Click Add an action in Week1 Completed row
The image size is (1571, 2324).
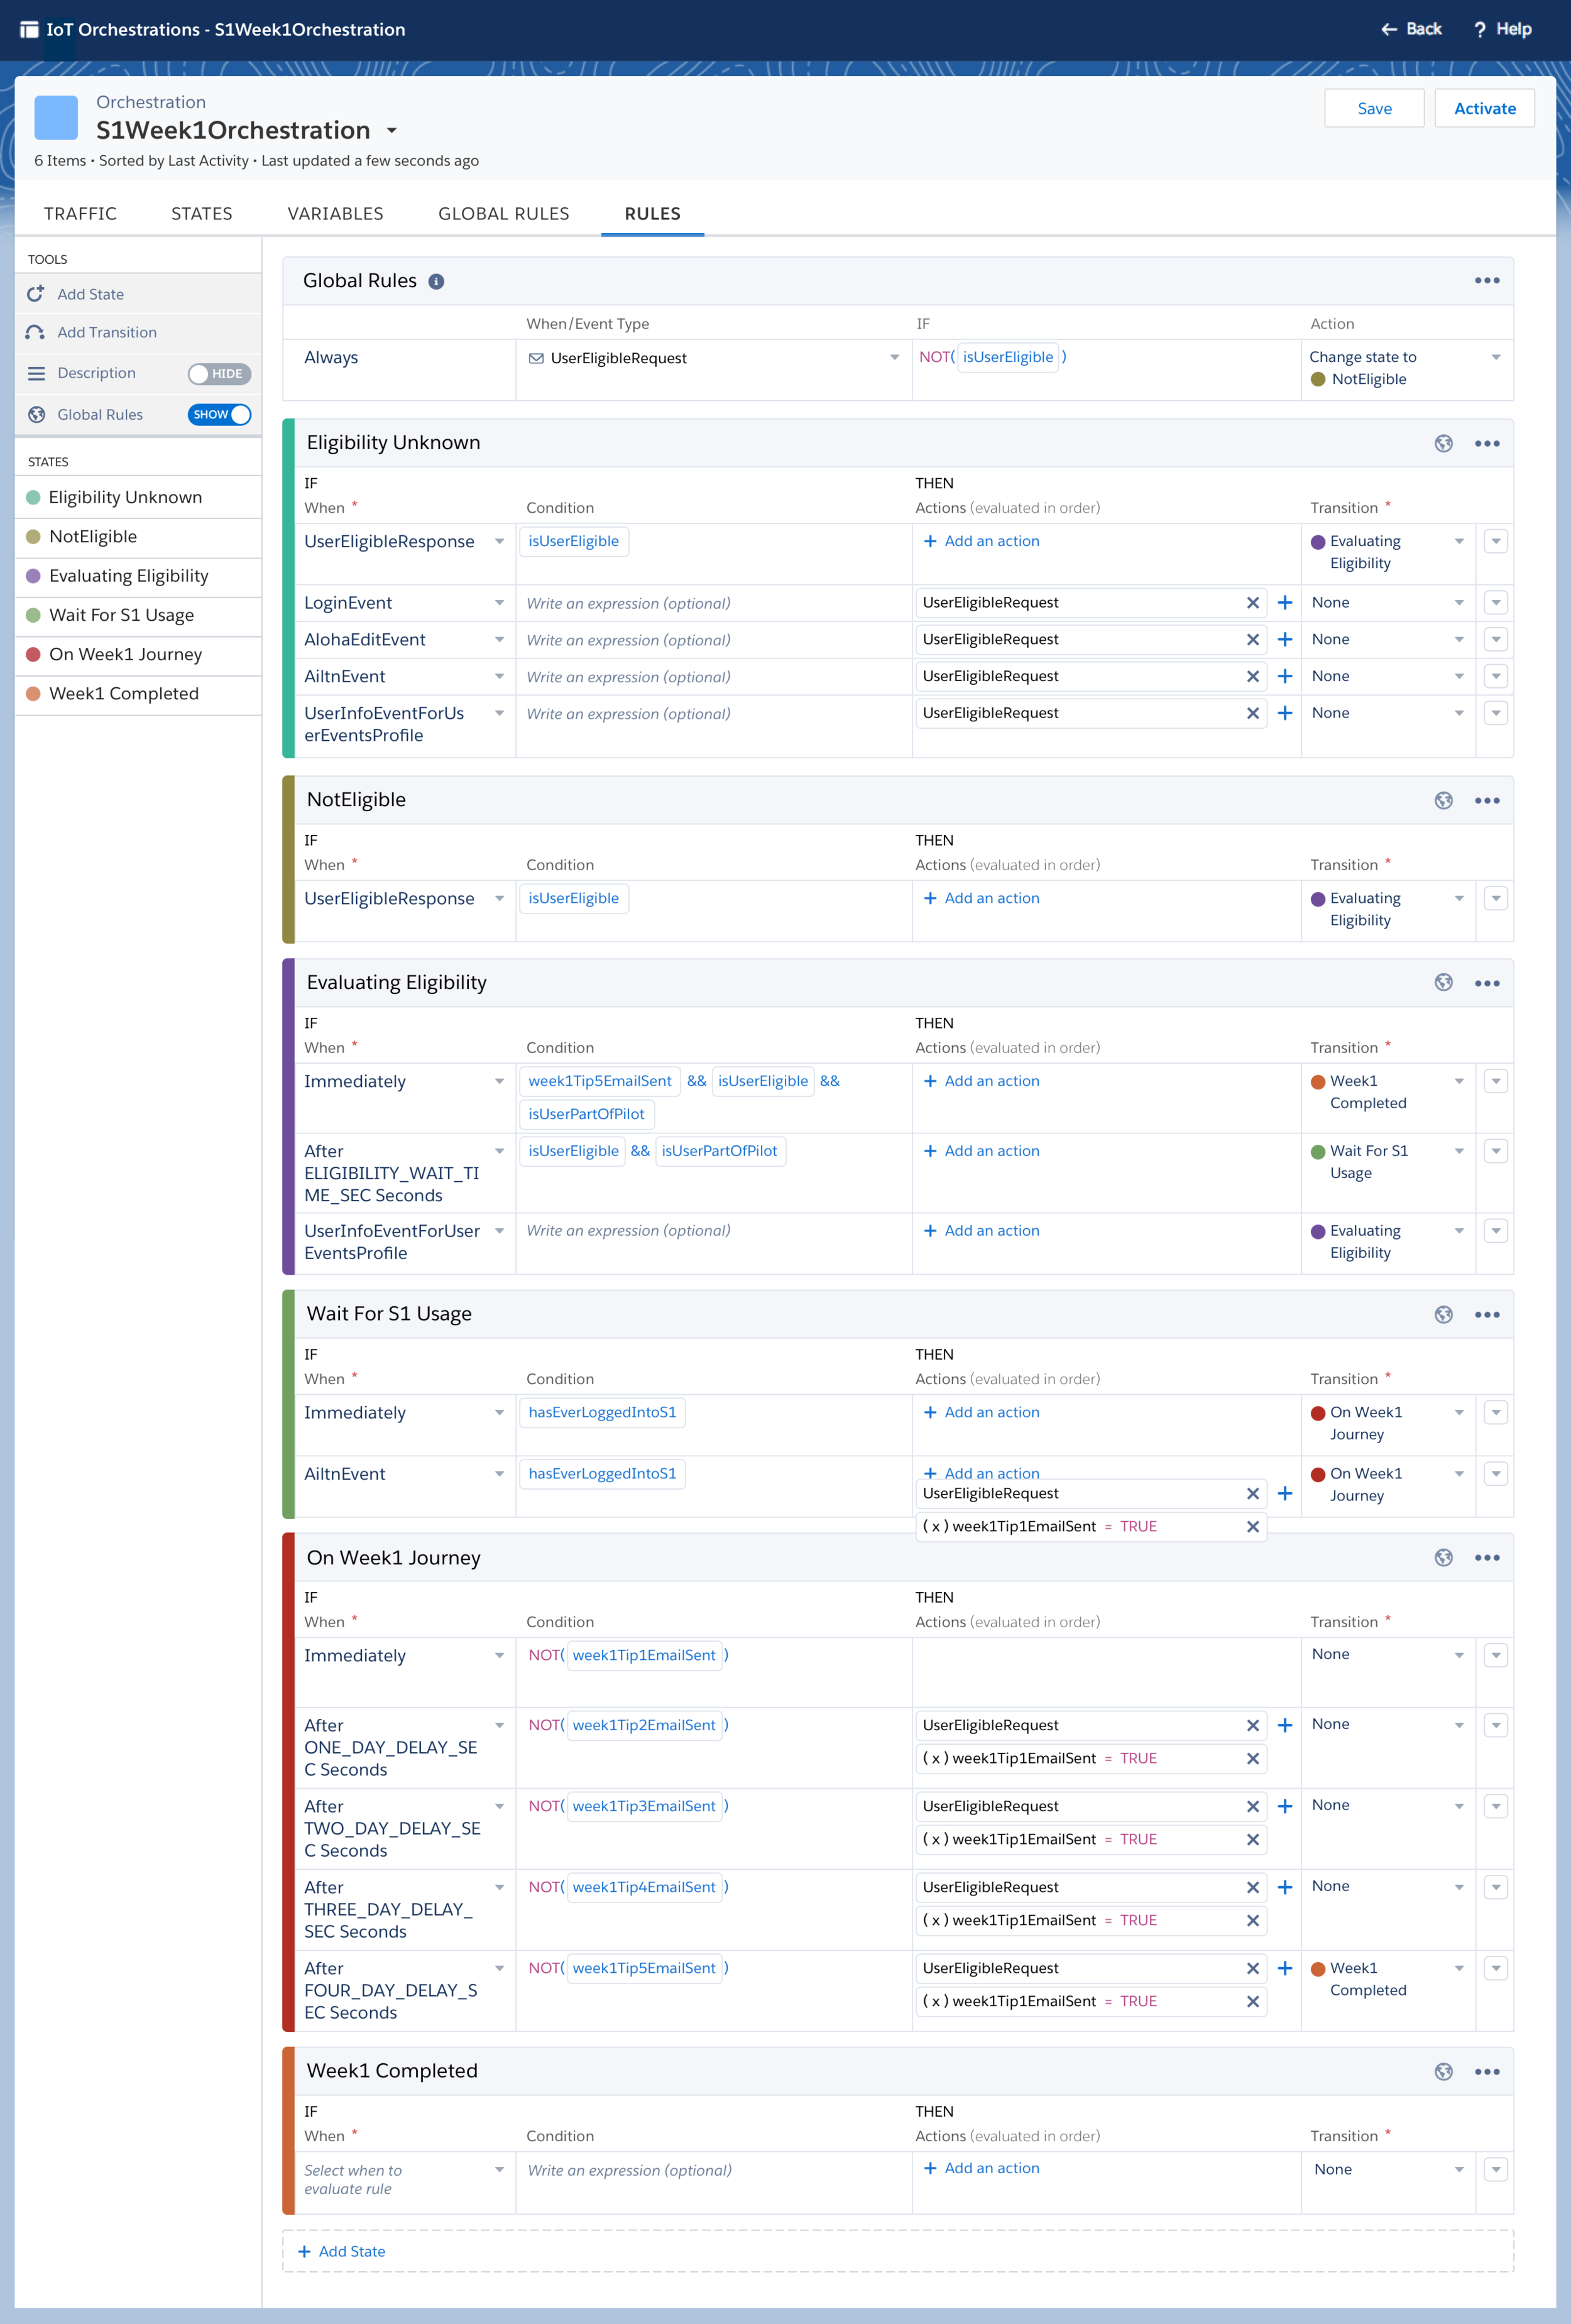tap(981, 2168)
